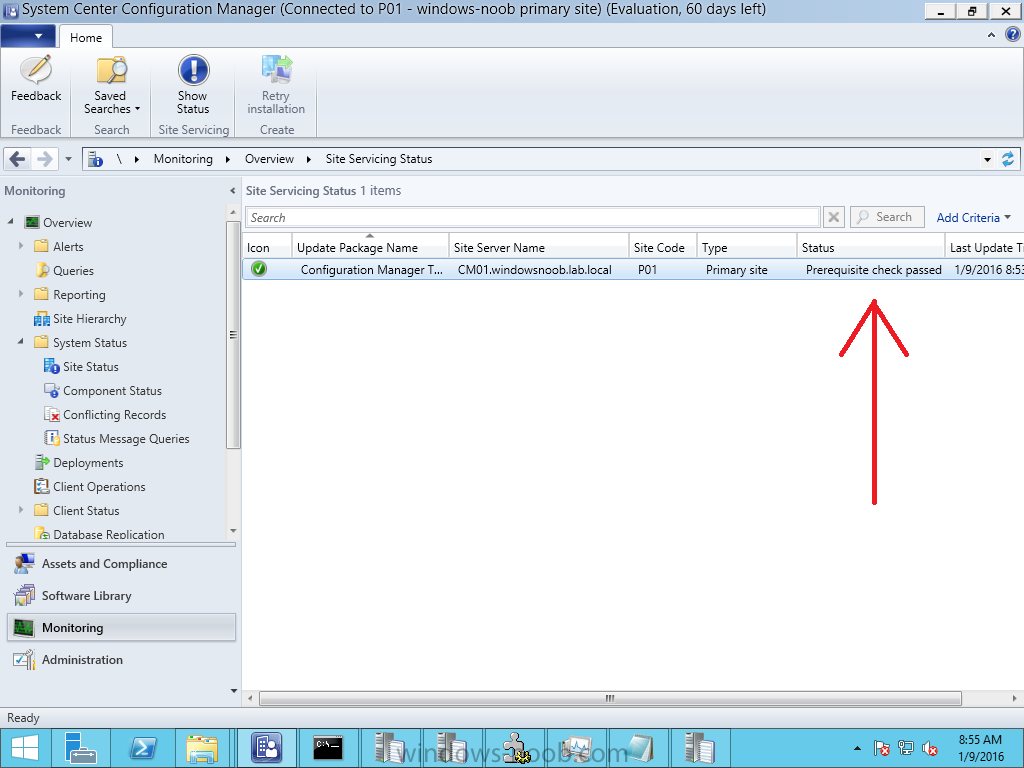Switch to Administration workspace

tap(121, 660)
